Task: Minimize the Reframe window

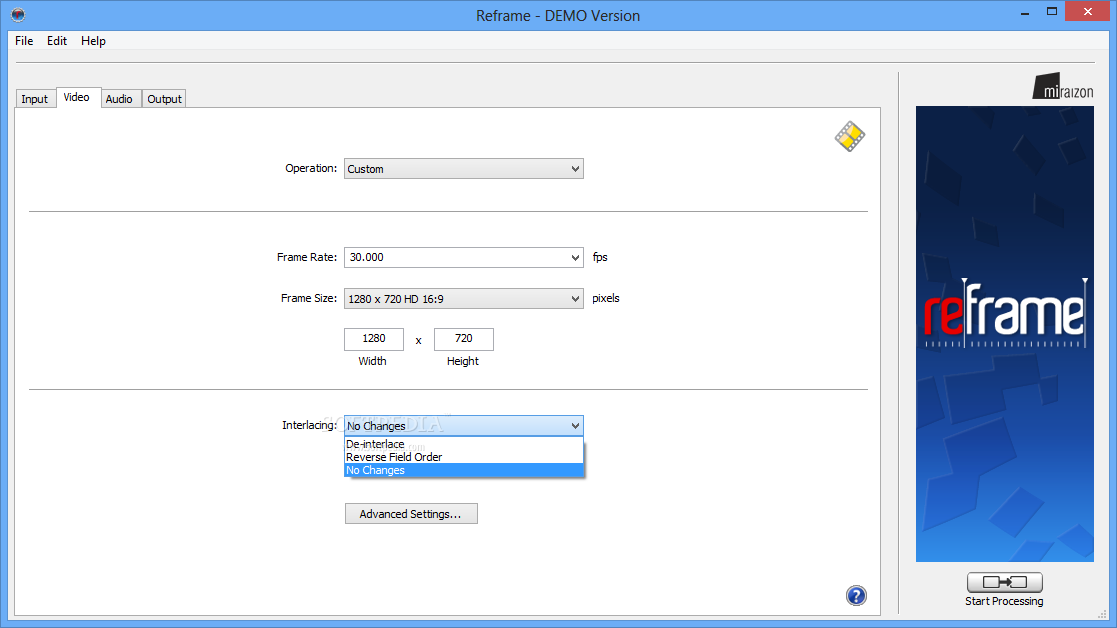Action: (x=1025, y=13)
